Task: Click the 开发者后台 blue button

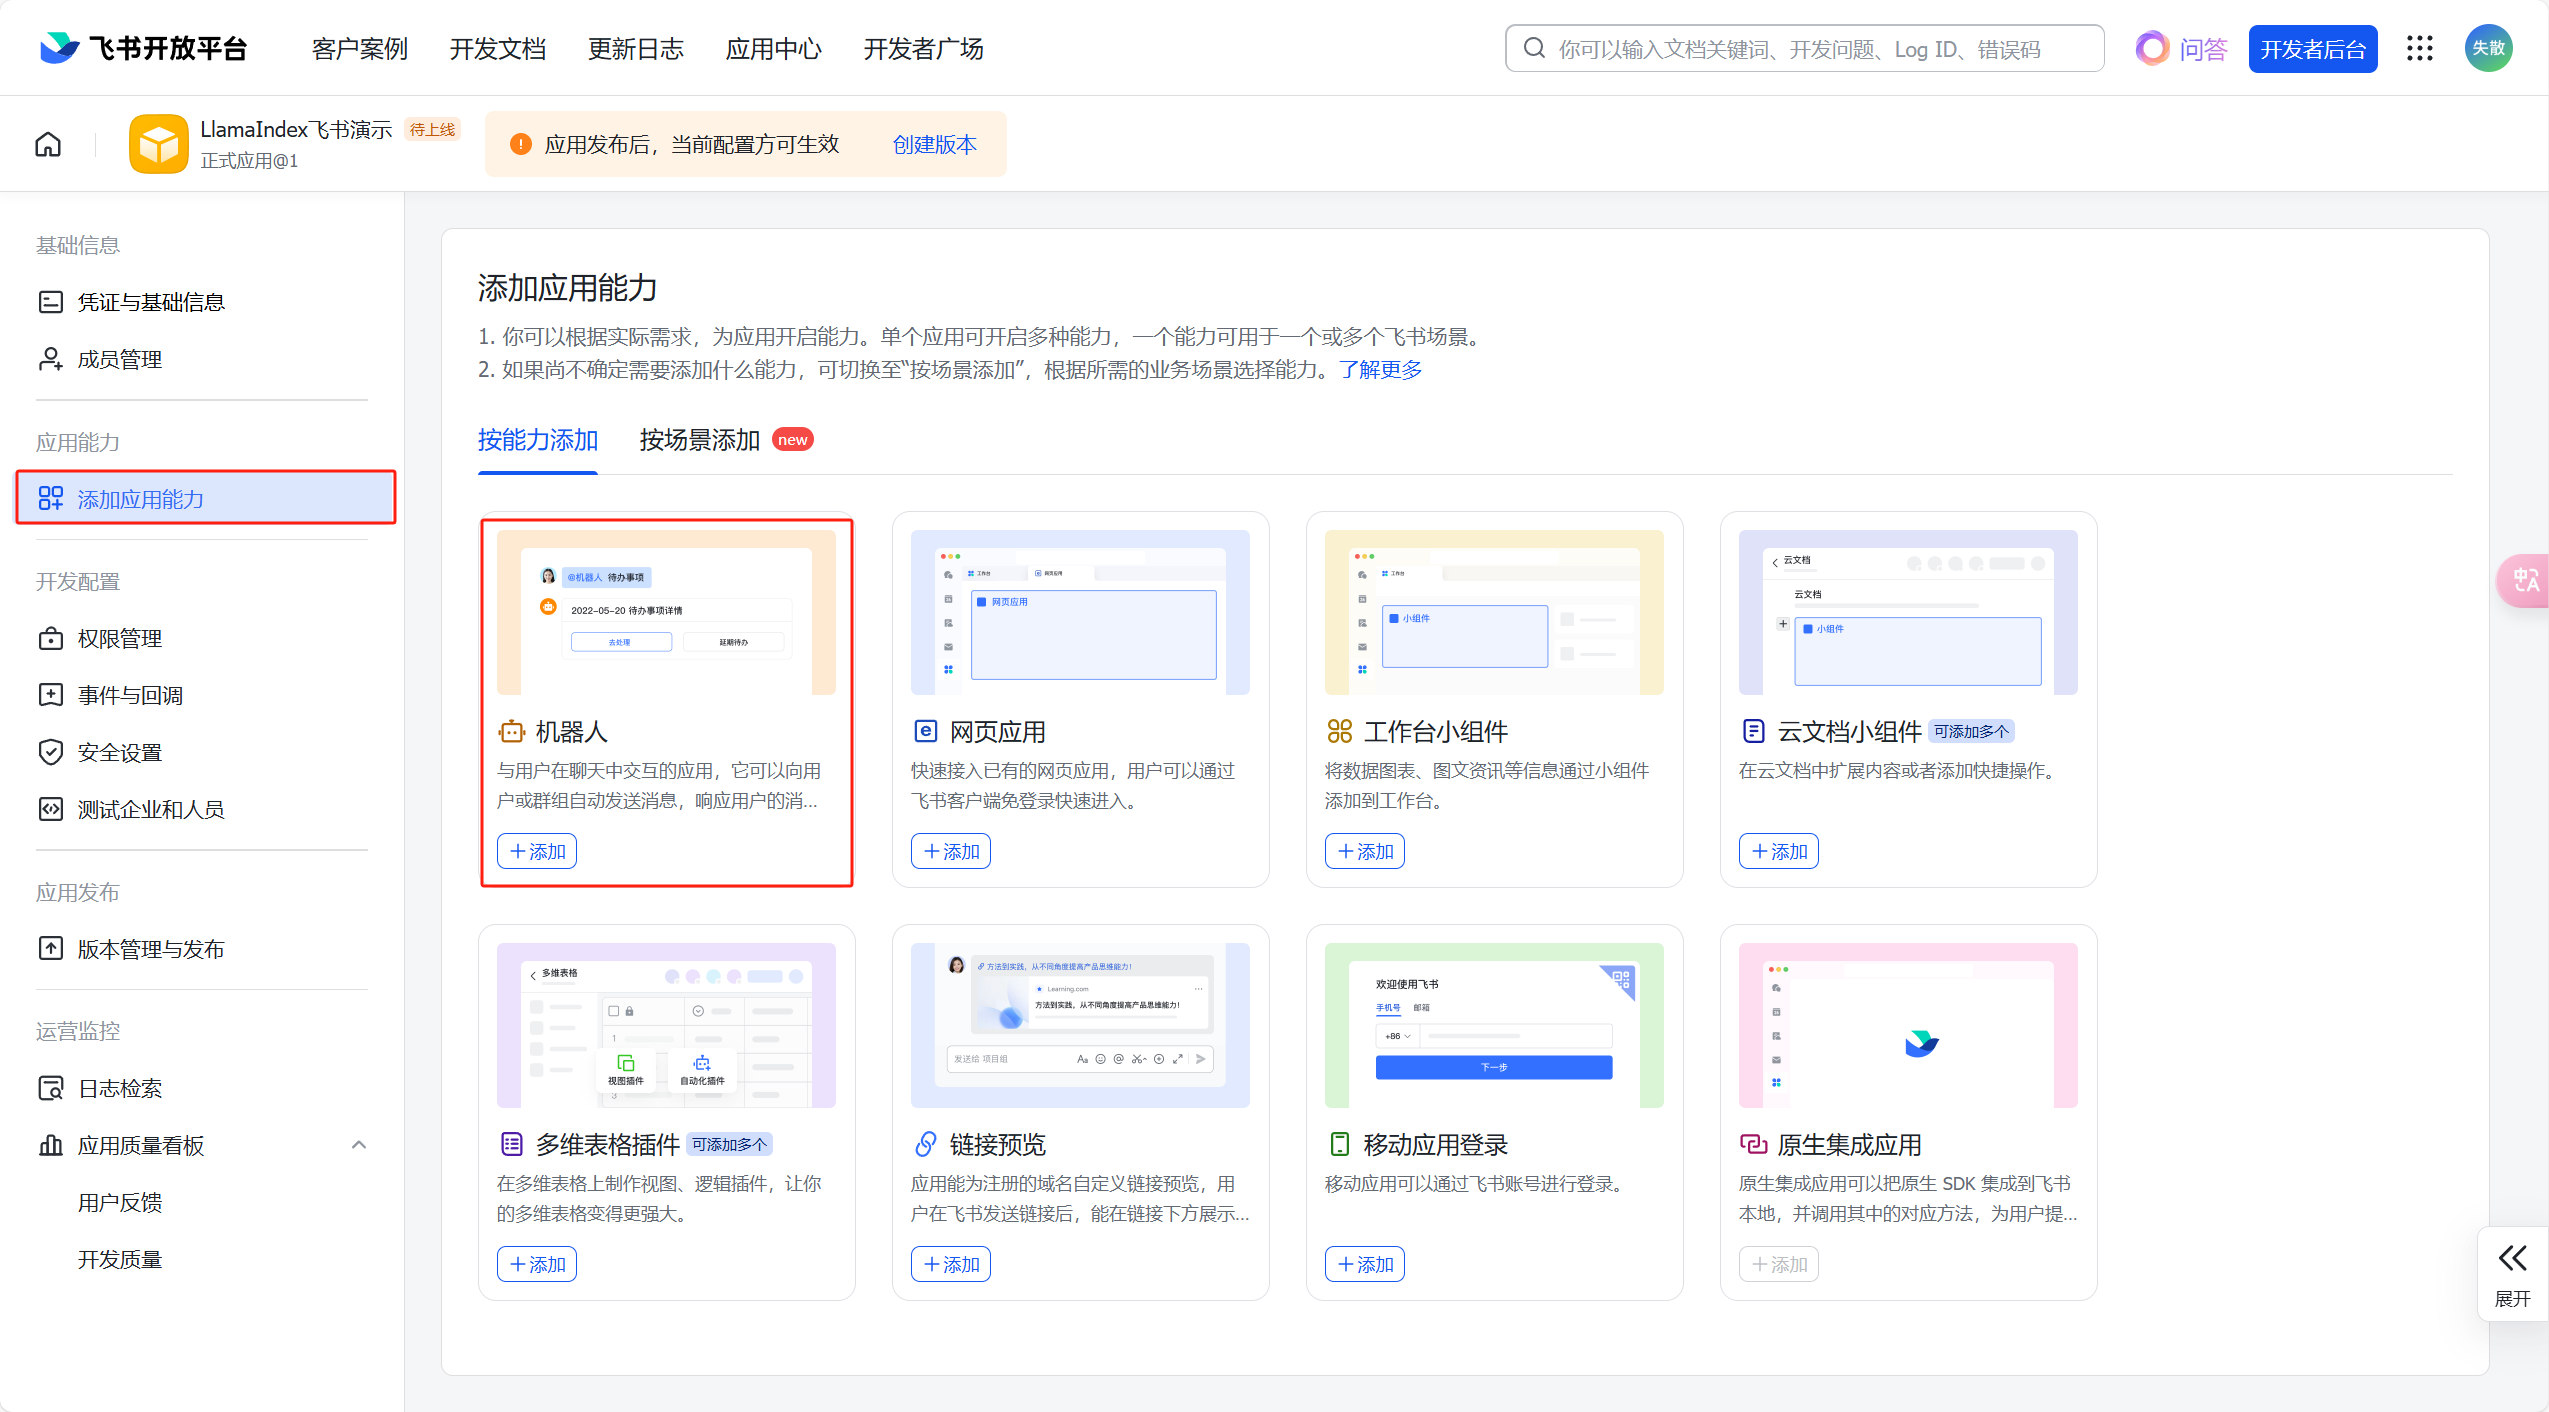Action: coord(2312,49)
